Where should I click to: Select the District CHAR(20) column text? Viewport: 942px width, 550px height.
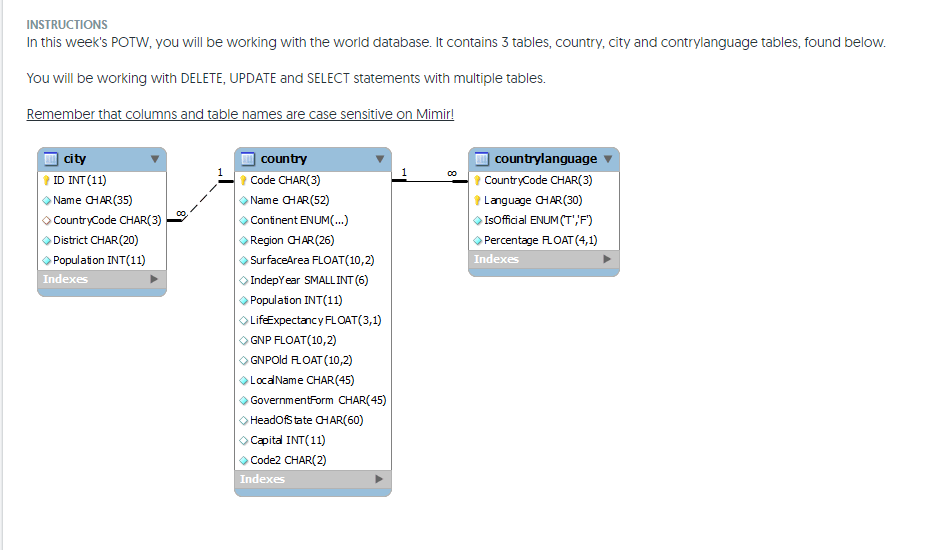pyautogui.click(x=96, y=240)
